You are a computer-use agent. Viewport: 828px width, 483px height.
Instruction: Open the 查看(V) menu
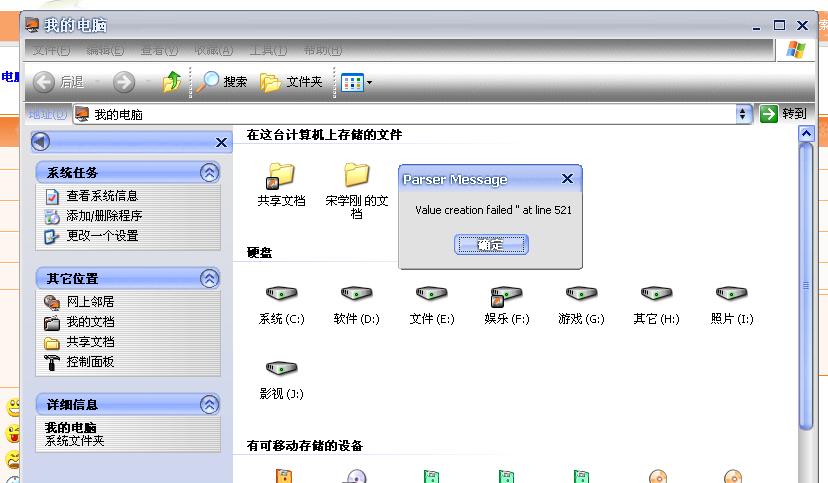pos(159,50)
